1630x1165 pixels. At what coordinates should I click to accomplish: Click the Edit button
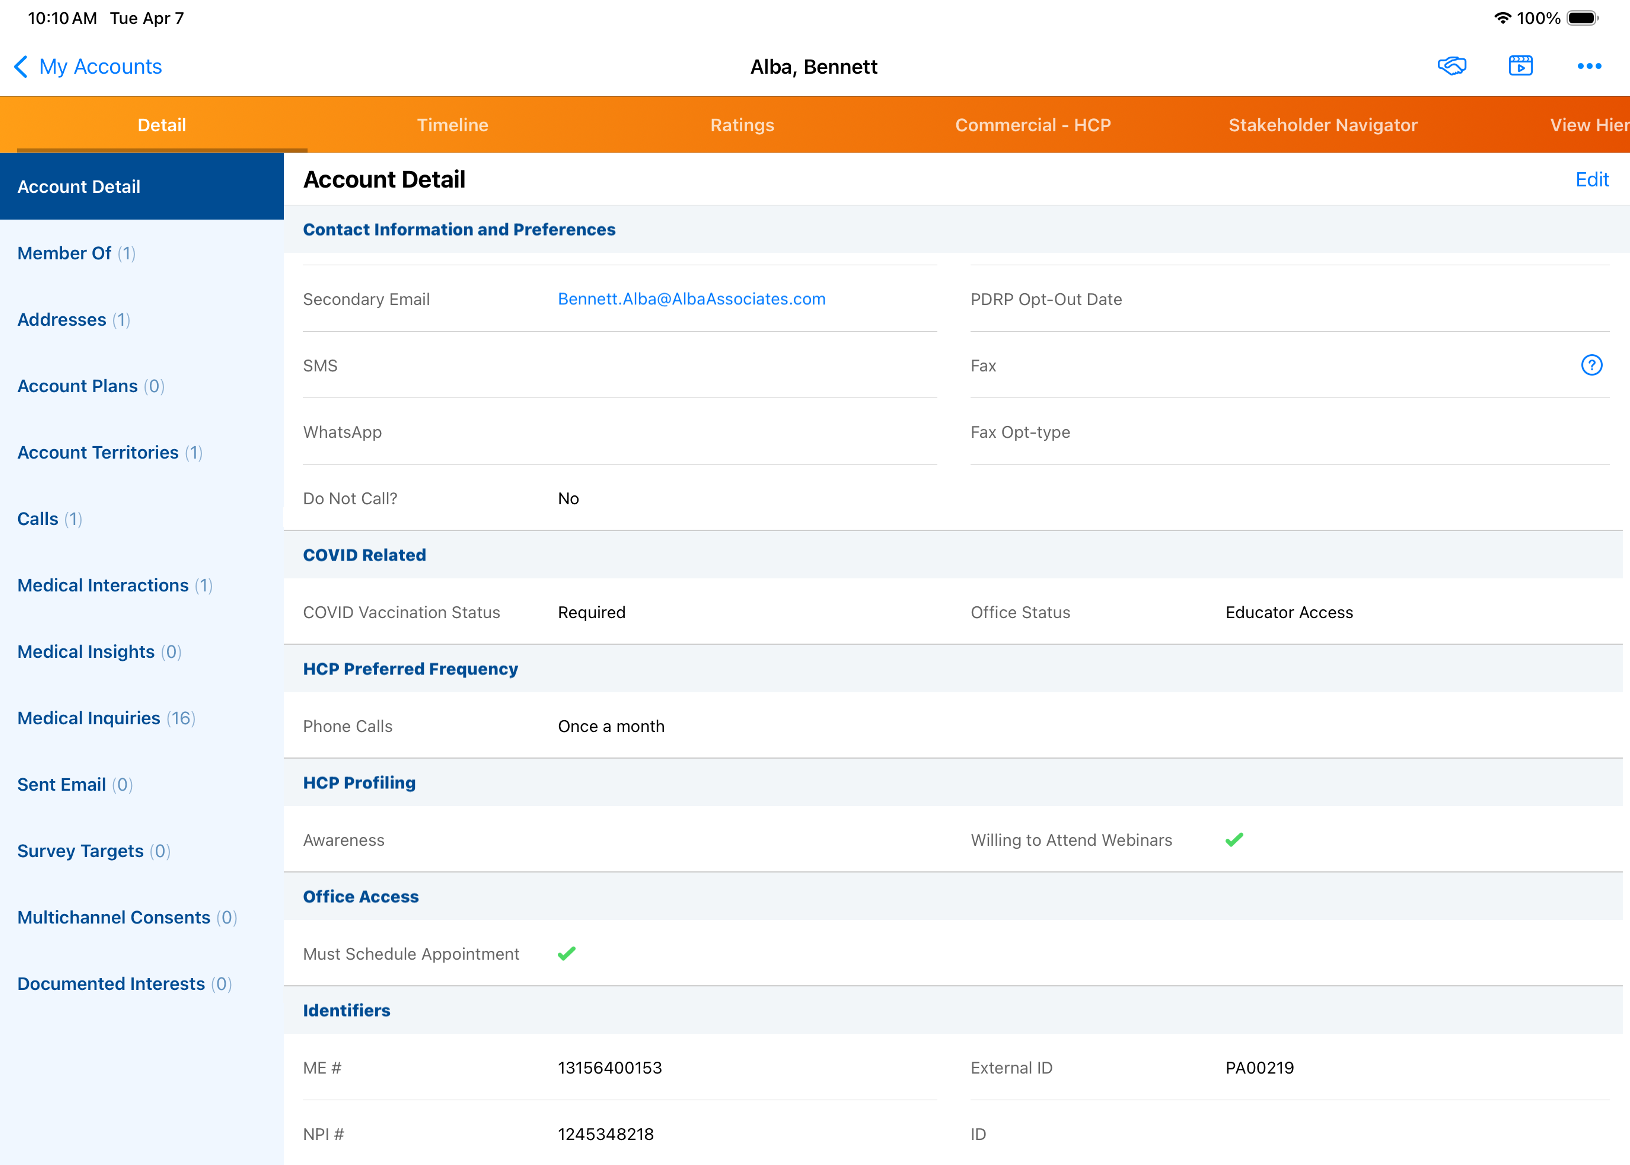[1591, 180]
